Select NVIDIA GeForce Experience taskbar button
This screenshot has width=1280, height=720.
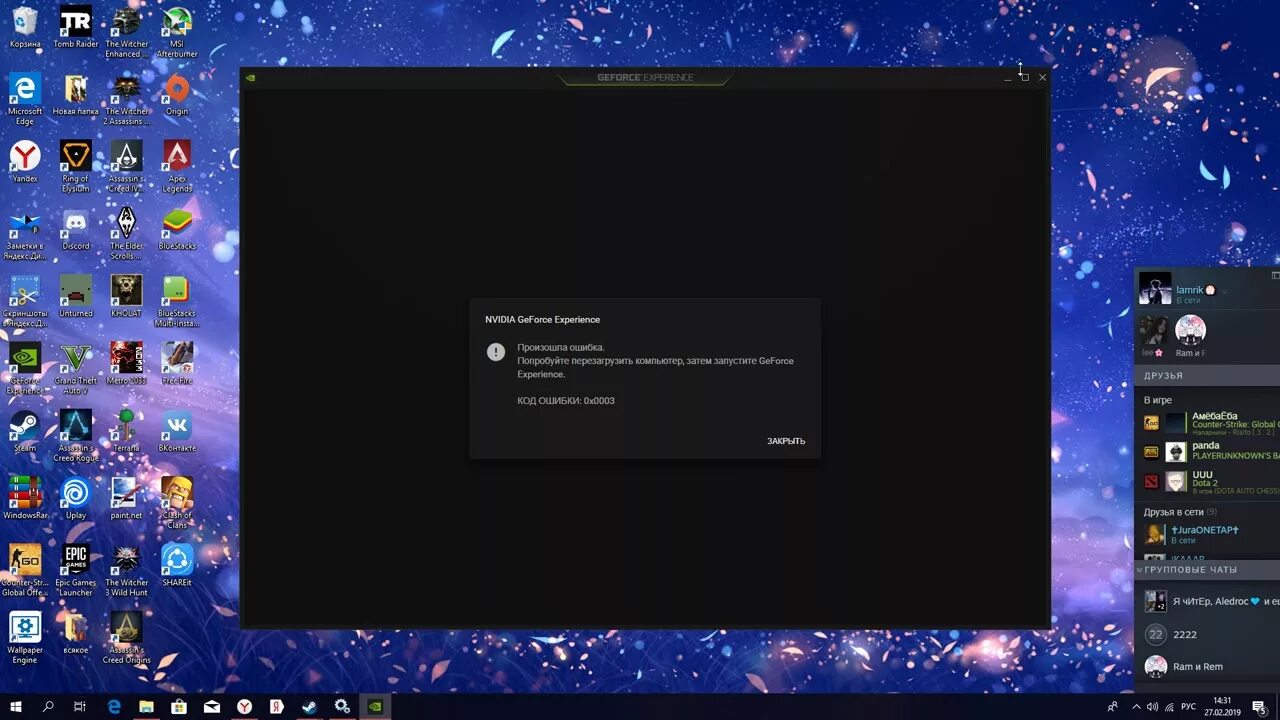click(x=374, y=706)
